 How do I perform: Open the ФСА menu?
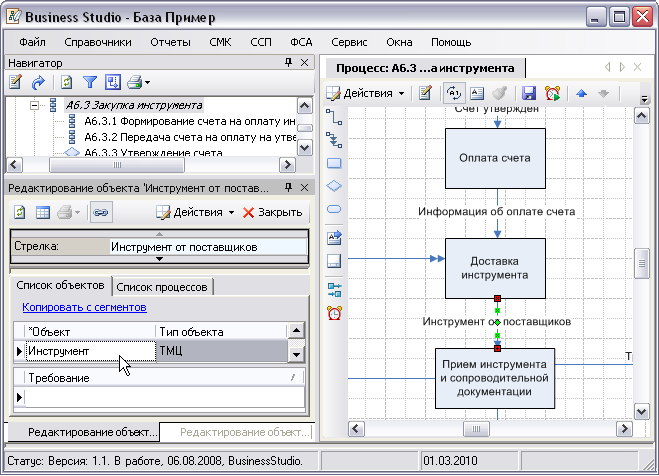point(301,42)
